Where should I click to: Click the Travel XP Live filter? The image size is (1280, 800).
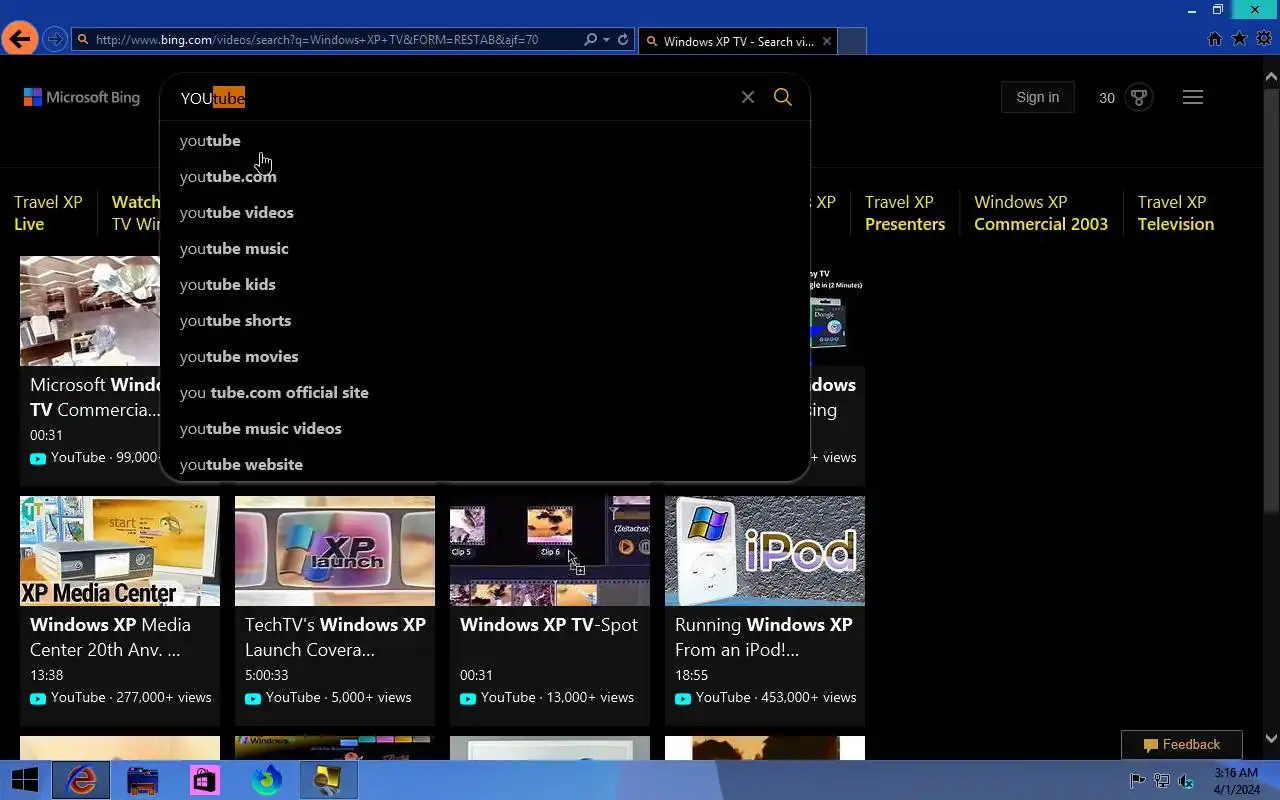point(48,213)
